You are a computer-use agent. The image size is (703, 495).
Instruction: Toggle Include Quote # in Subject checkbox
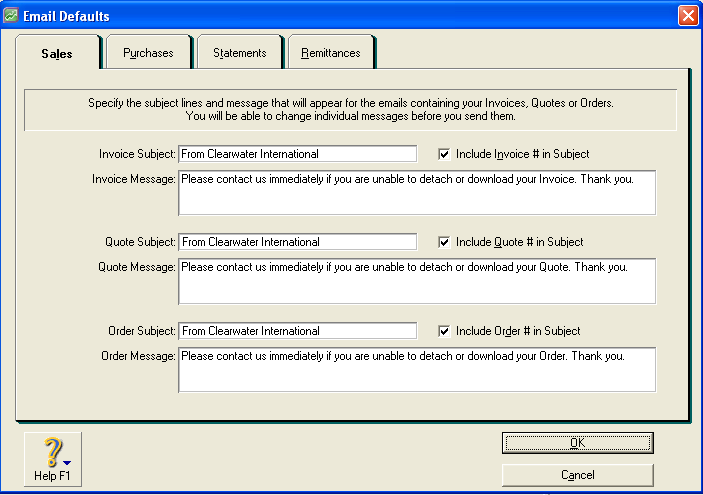(x=444, y=242)
